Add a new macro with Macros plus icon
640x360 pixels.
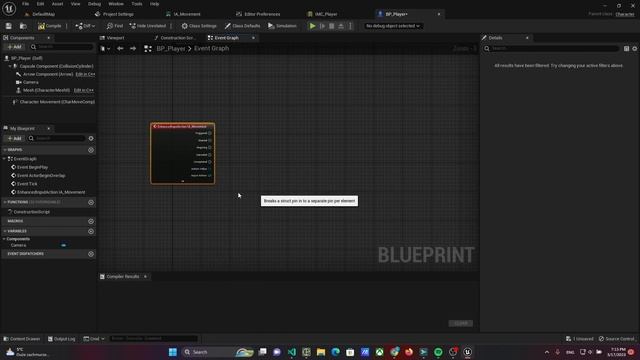click(91, 221)
